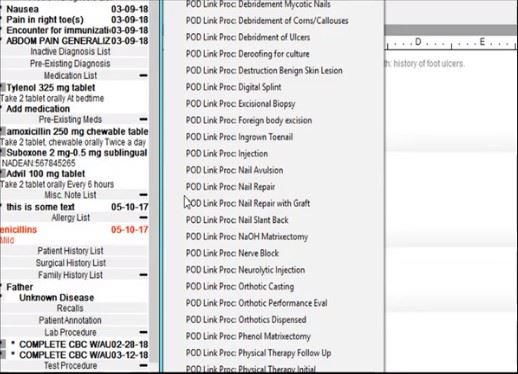The width and height of the screenshot is (518, 374).
Task: Click the icon beside Suboxone 2 mg-0.5 mg
Action: [3, 153]
